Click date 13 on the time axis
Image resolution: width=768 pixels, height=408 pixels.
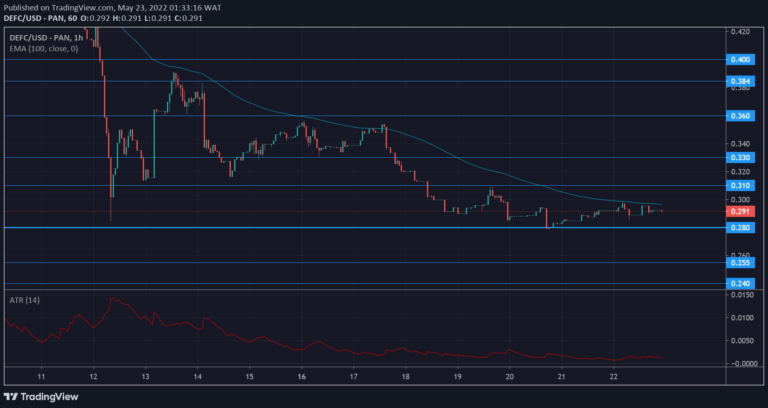[145, 377]
